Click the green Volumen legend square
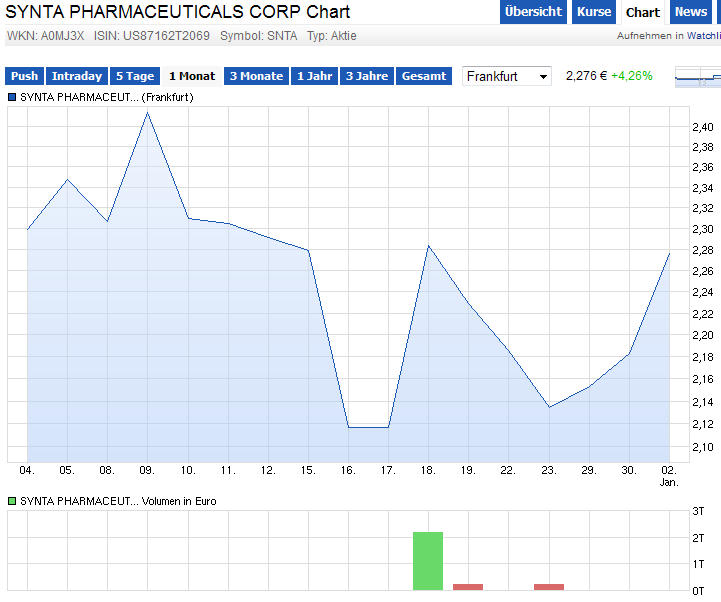This screenshot has height=602, width=721. pos(12,501)
